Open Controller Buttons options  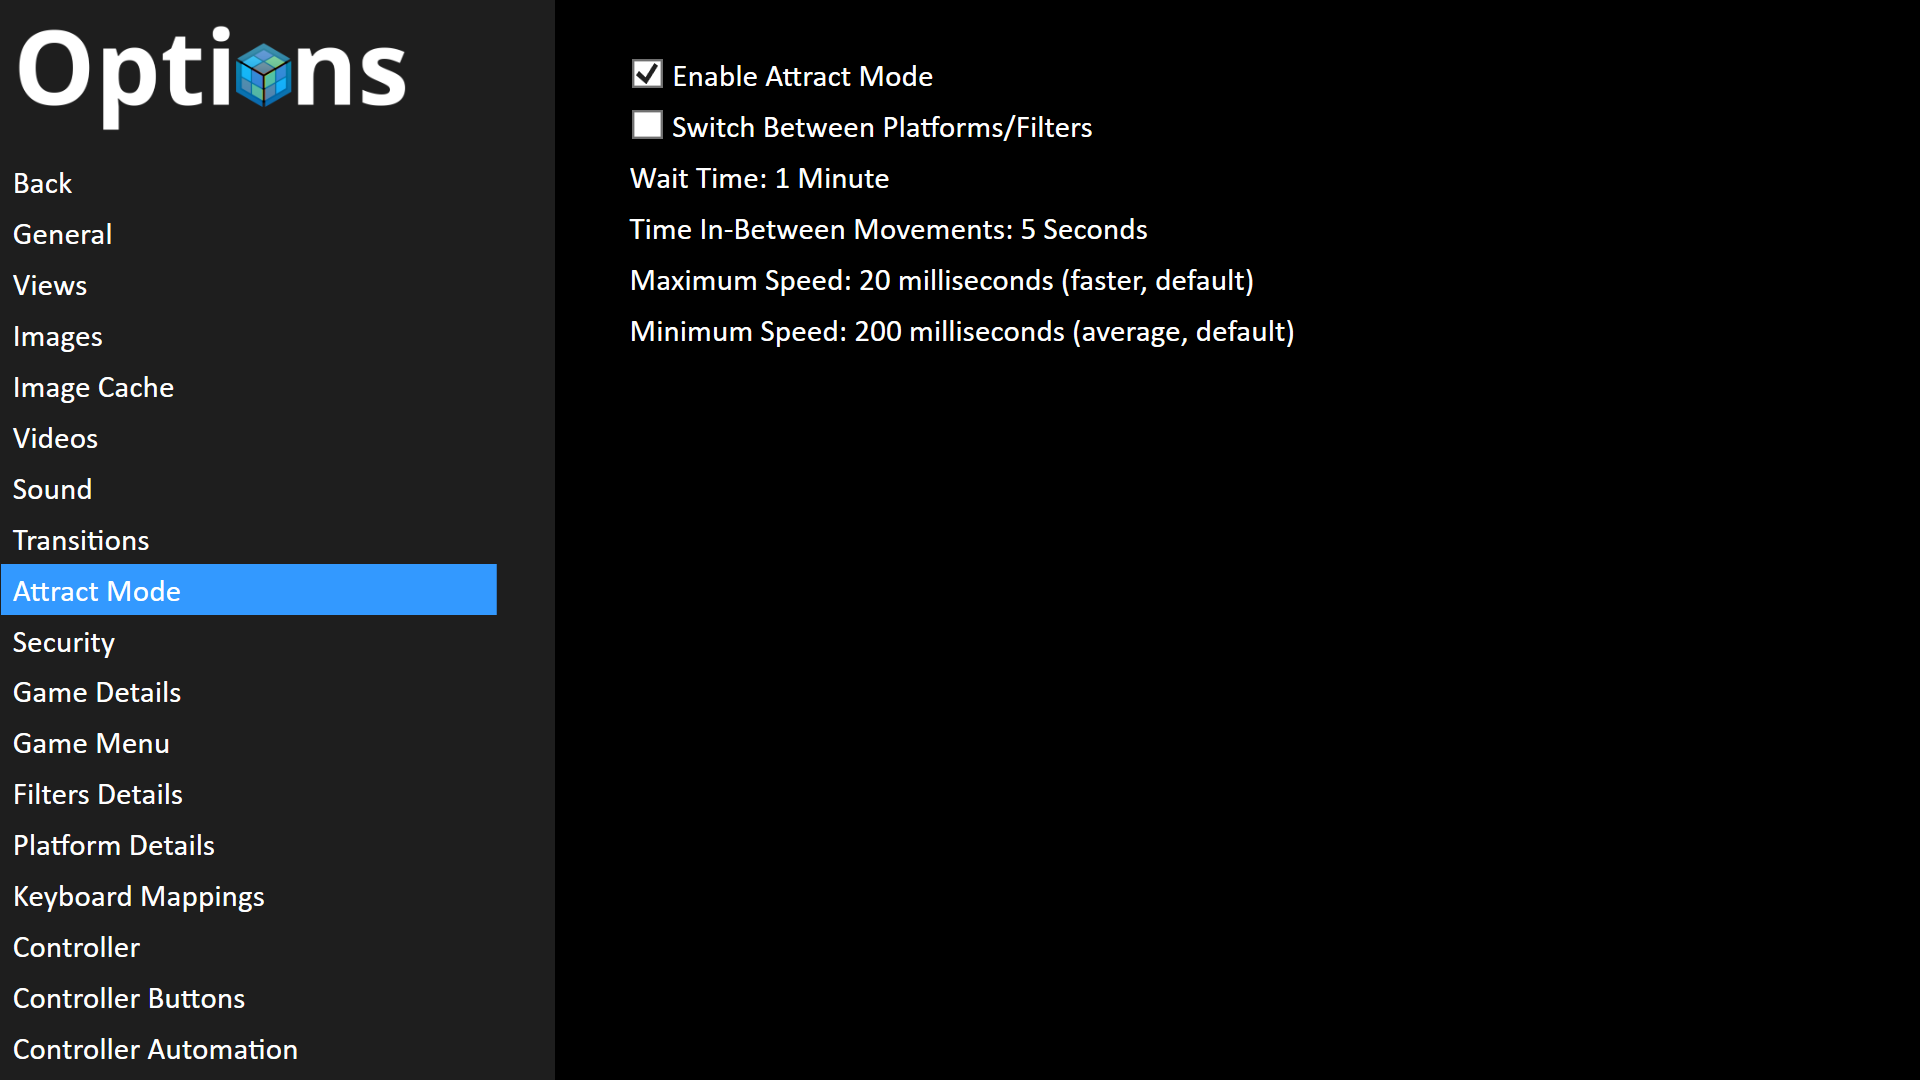click(128, 998)
